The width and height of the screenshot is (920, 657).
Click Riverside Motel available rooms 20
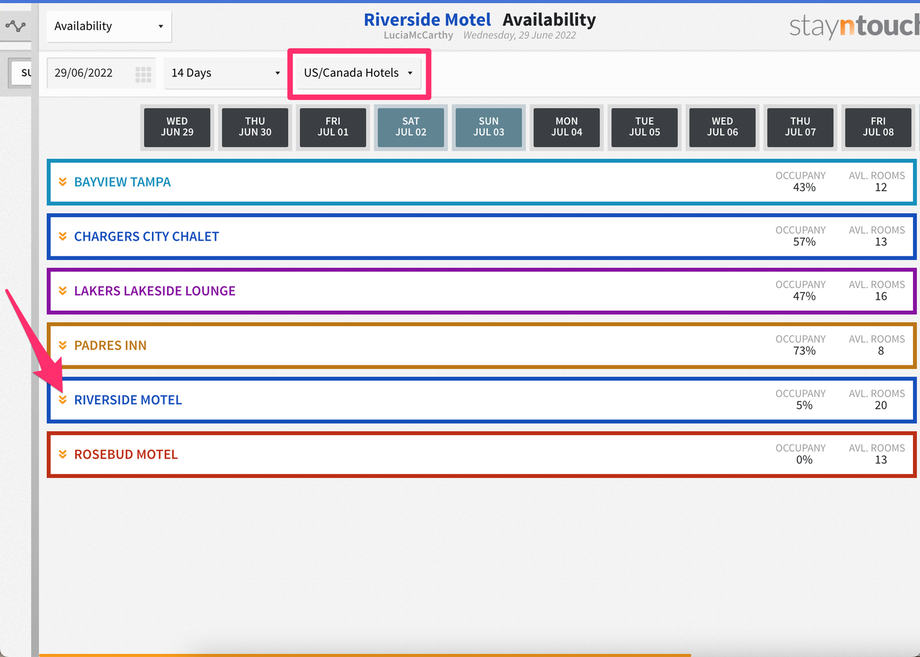[881, 406]
